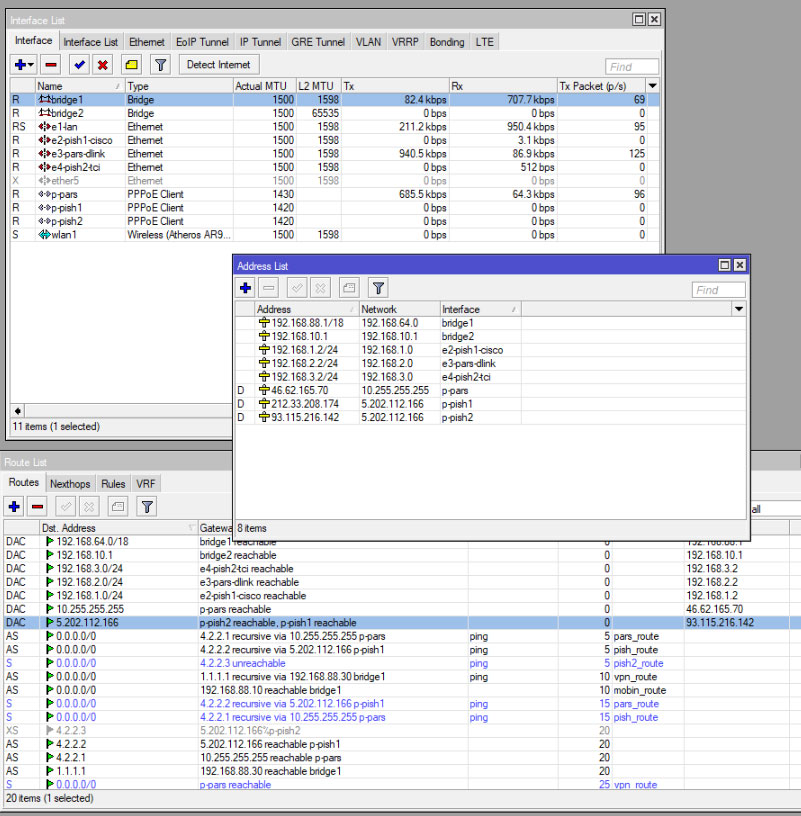Viewport: 801px width, 816px height.
Task: Click wlan1 wireless interface icon
Action: pos(45,235)
